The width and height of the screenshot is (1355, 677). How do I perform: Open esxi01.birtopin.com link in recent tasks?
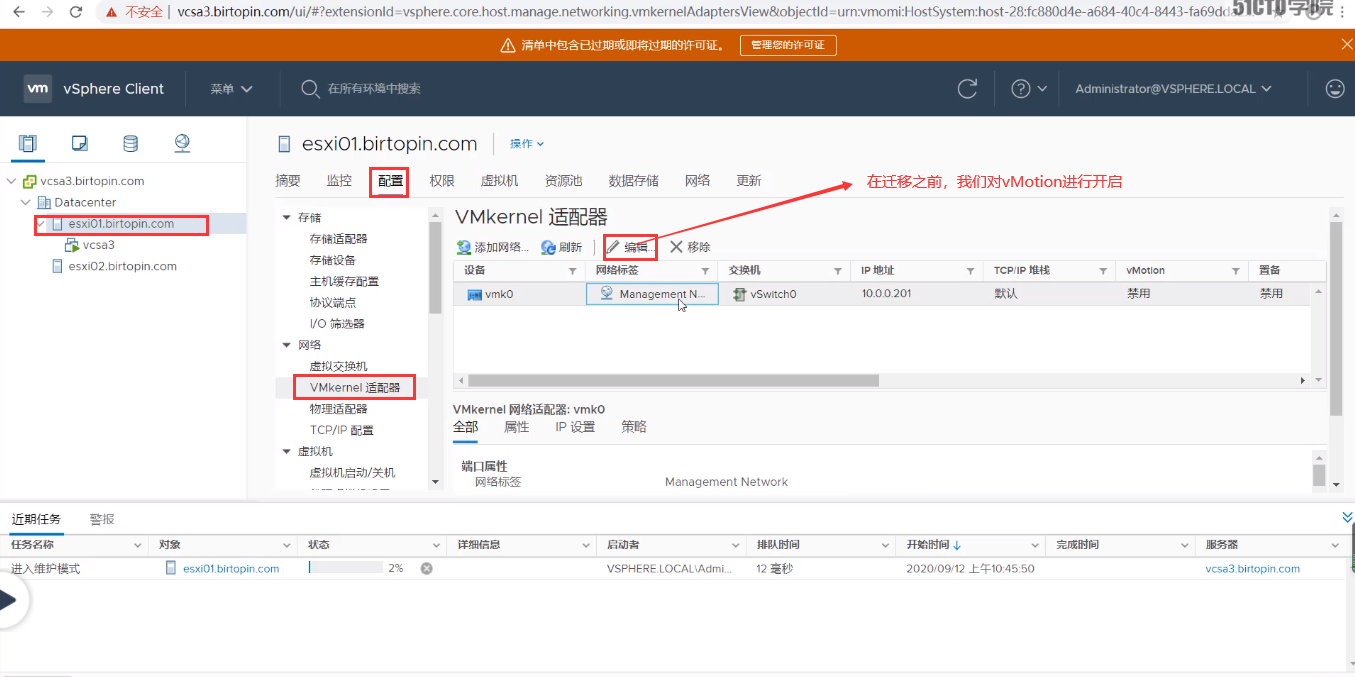click(x=231, y=568)
